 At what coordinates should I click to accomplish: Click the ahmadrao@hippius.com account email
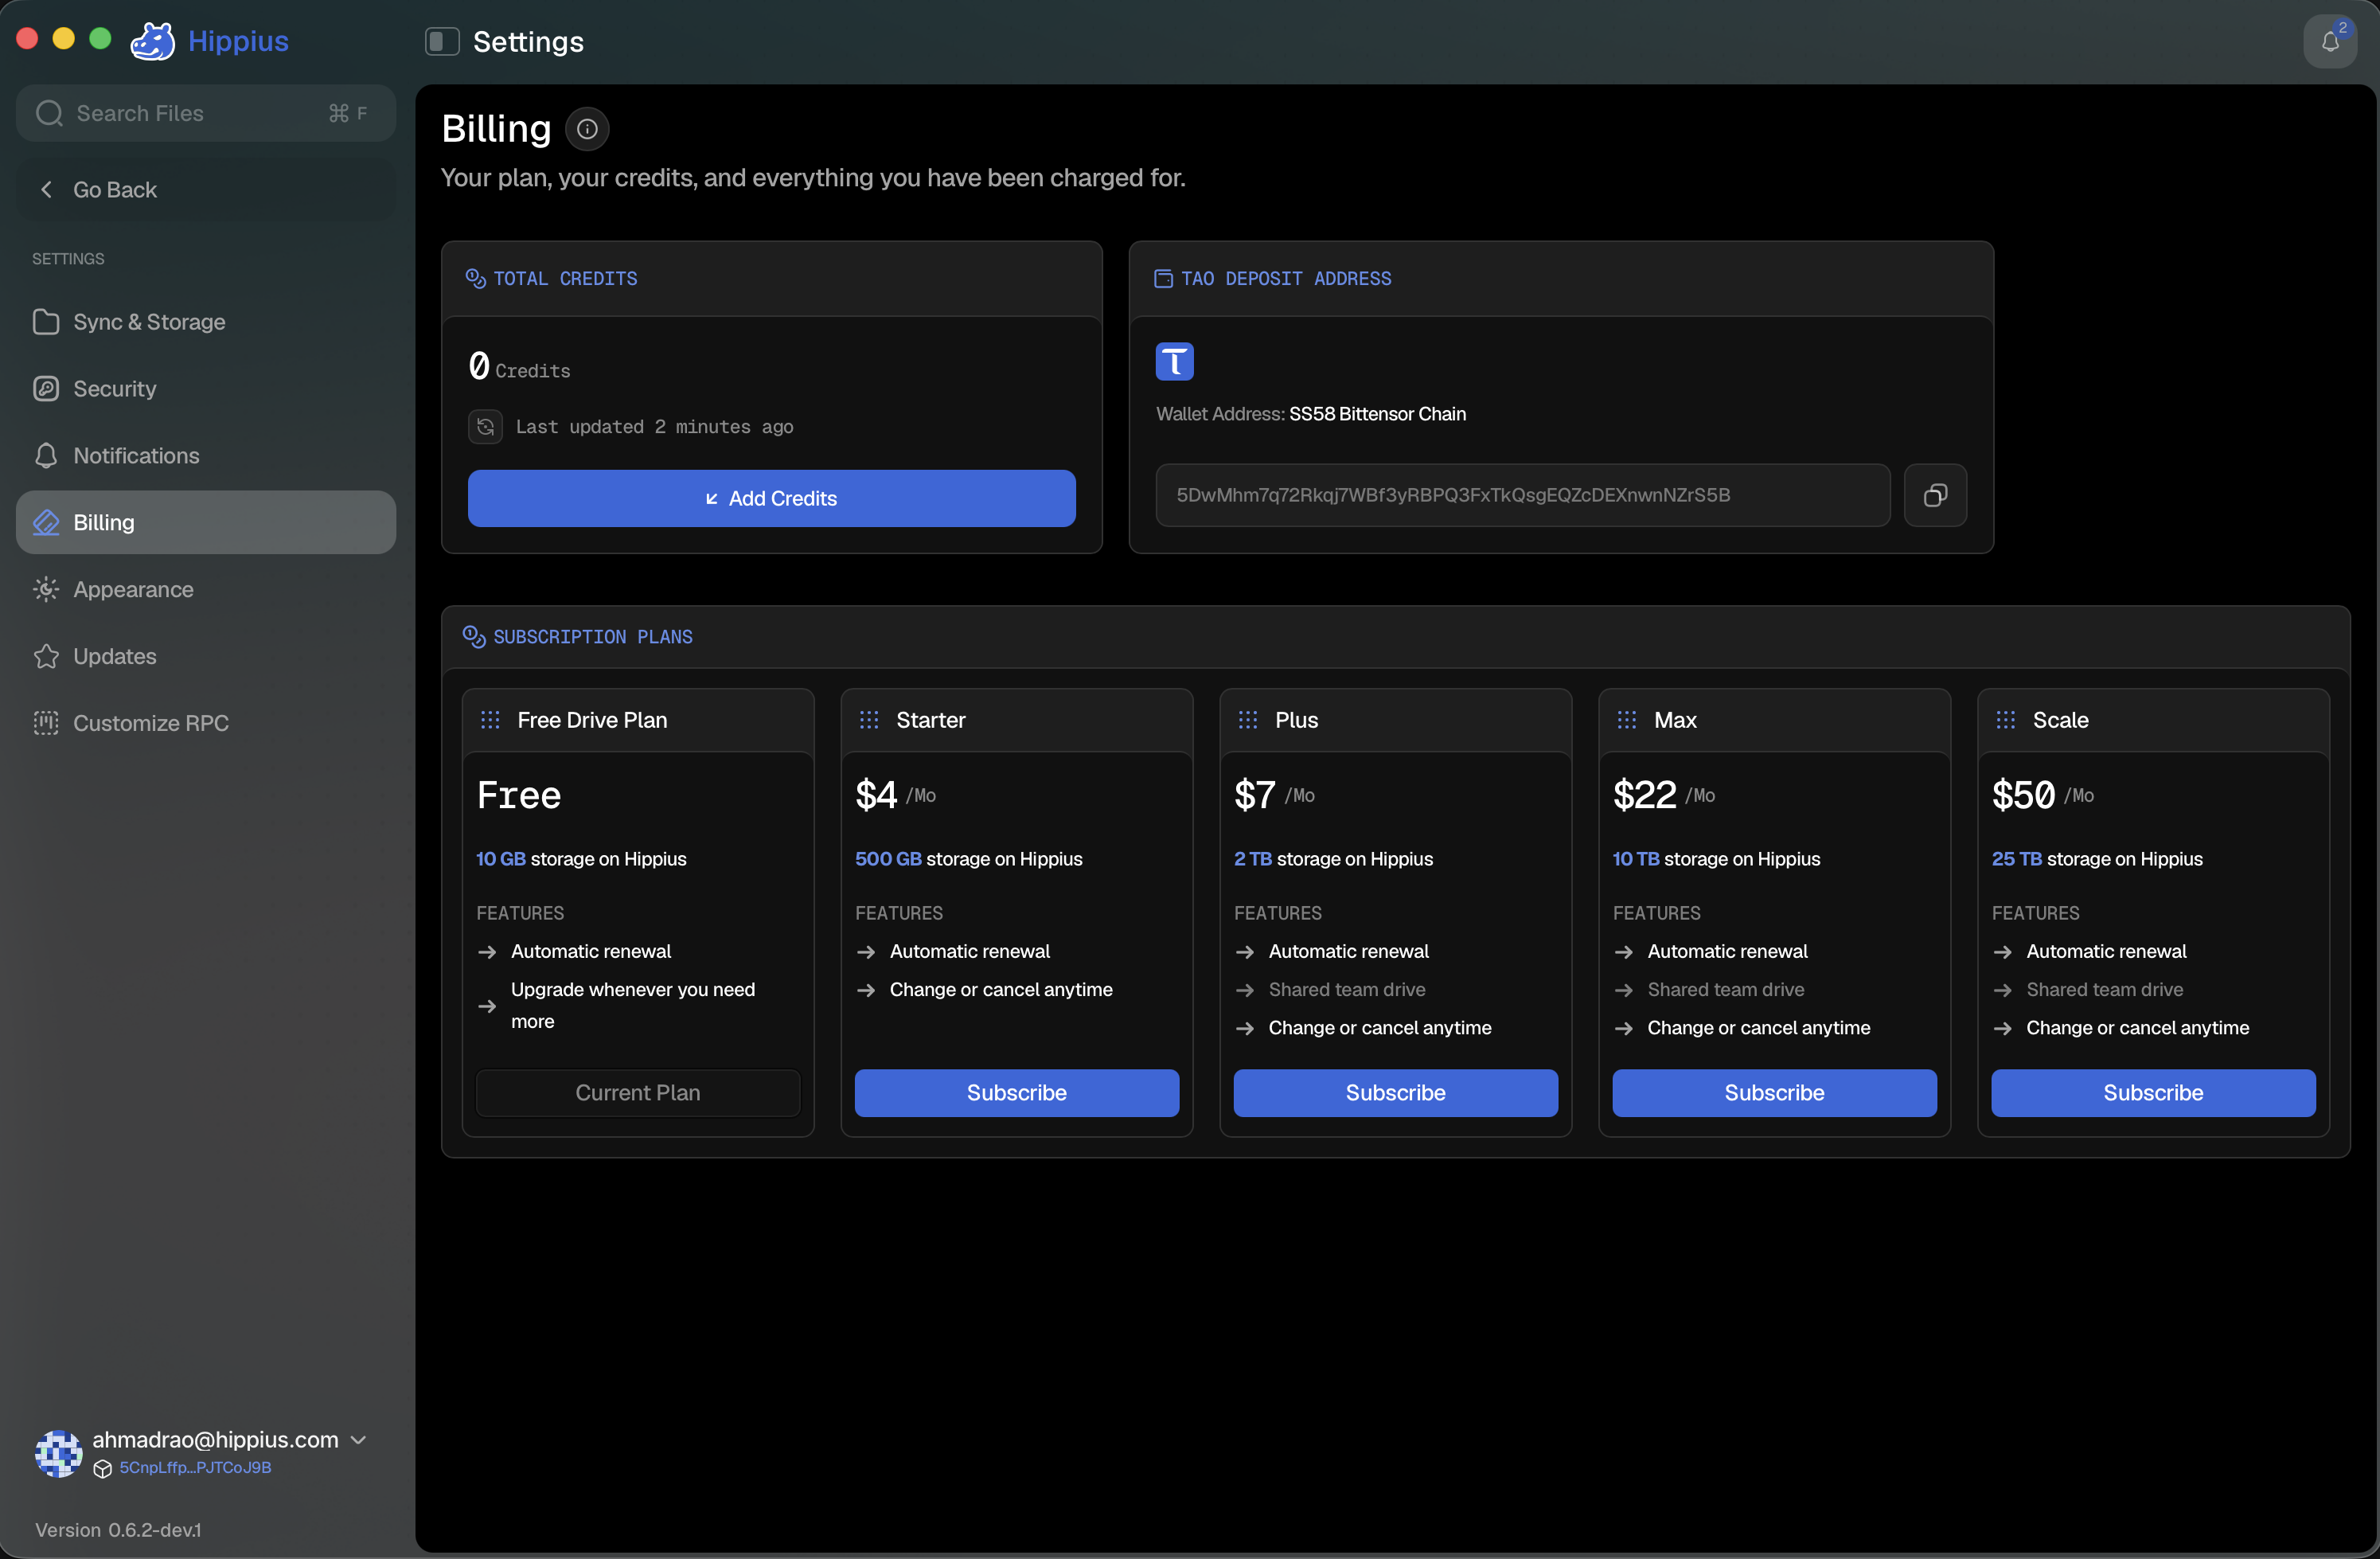[215, 1439]
